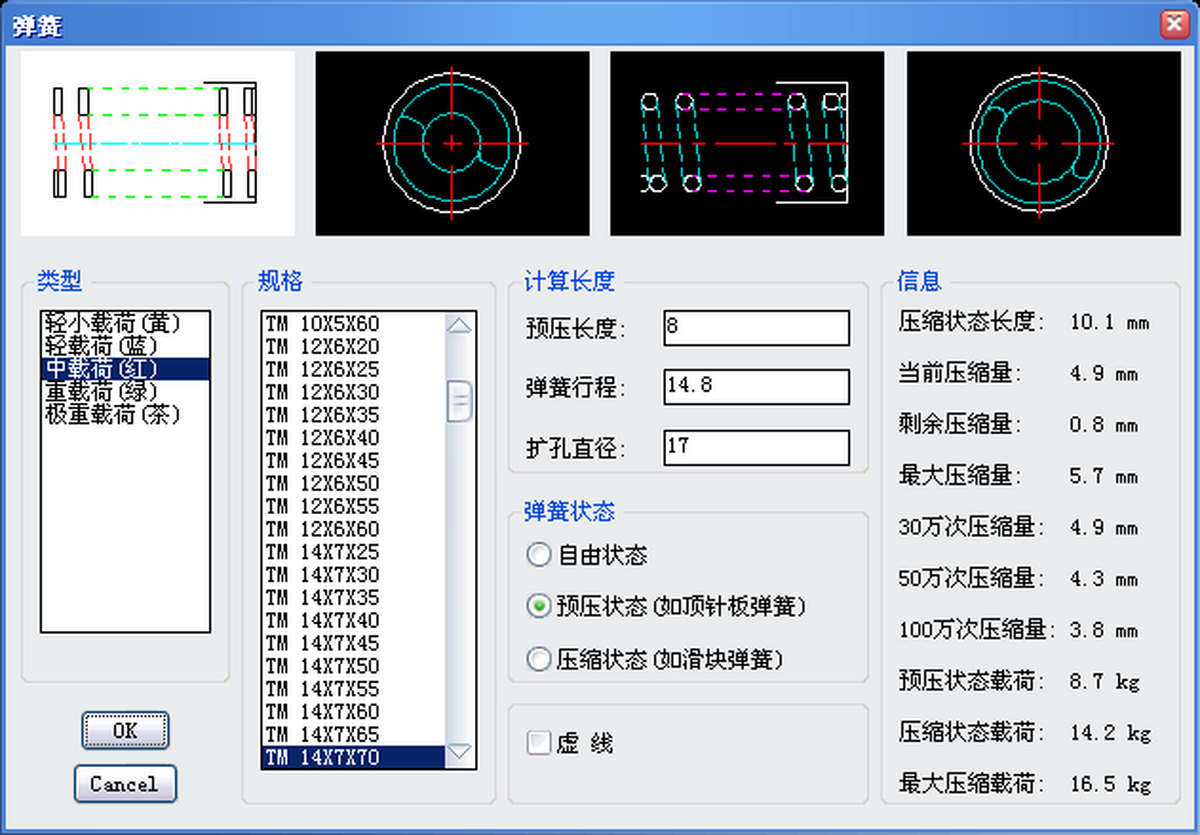
Task: Click the 扩孔直径 input field
Action: click(x=756, y=447)
